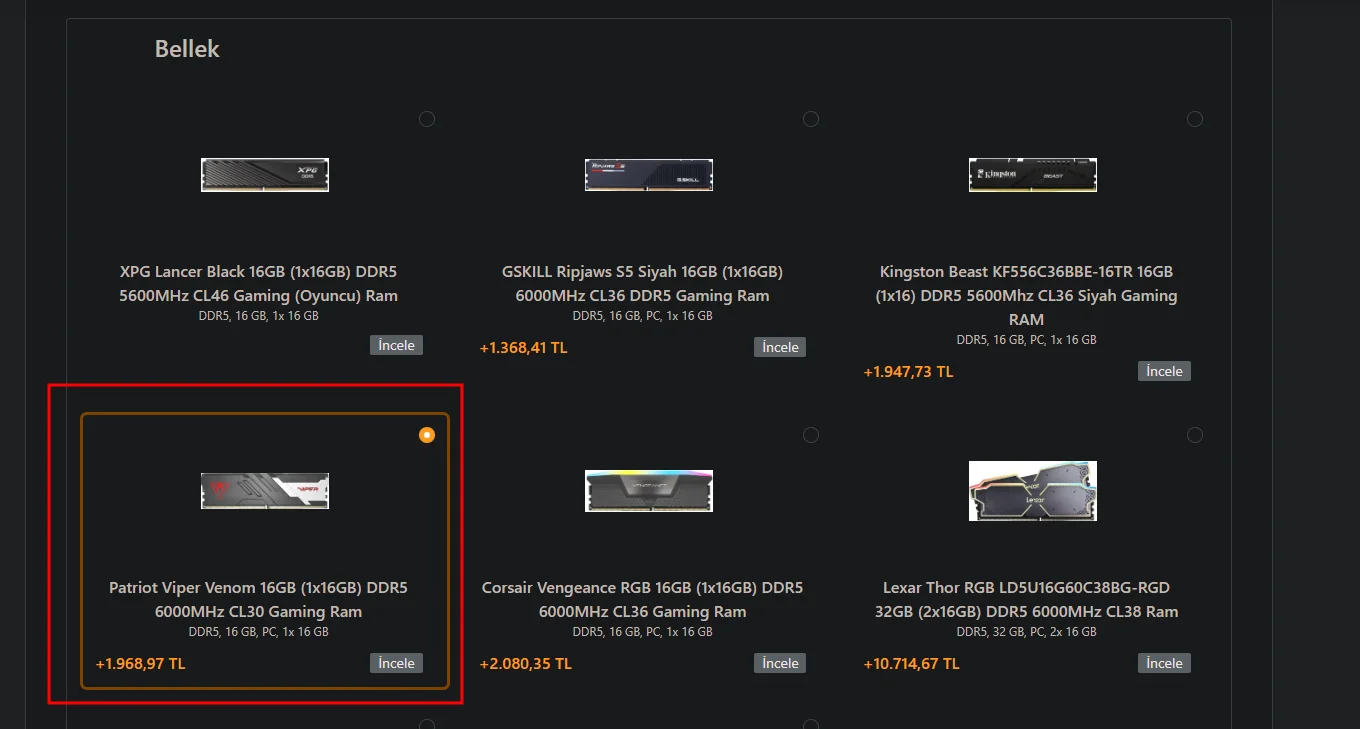The image size is (1360, 729).
Task: Click İncele for the GSKILL Ripjaws S5 RAM
Action: [781, 347]
